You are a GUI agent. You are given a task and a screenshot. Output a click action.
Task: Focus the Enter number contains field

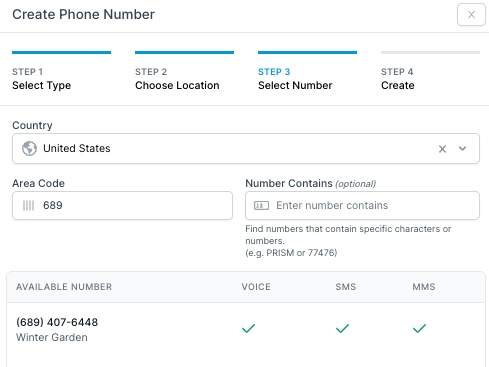(362, 205)
